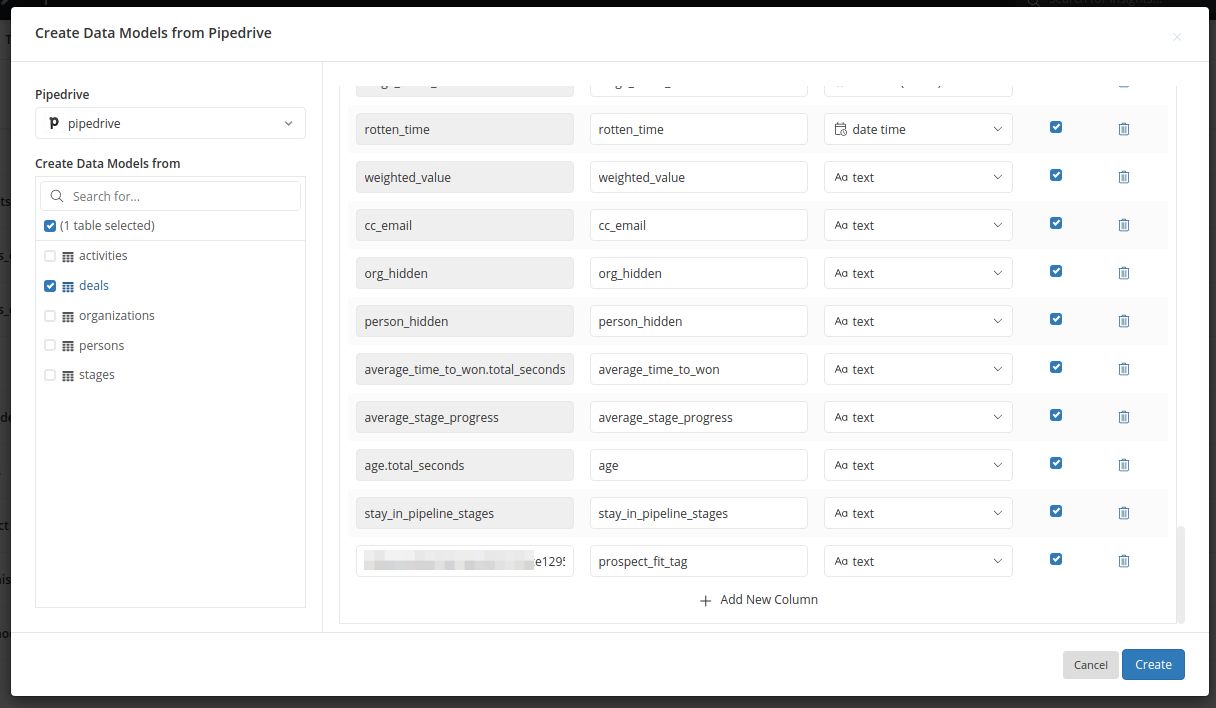Viewport: 1216px width, 708px height.
Task: Click the search magnifier icon
Action: [57, 196]
